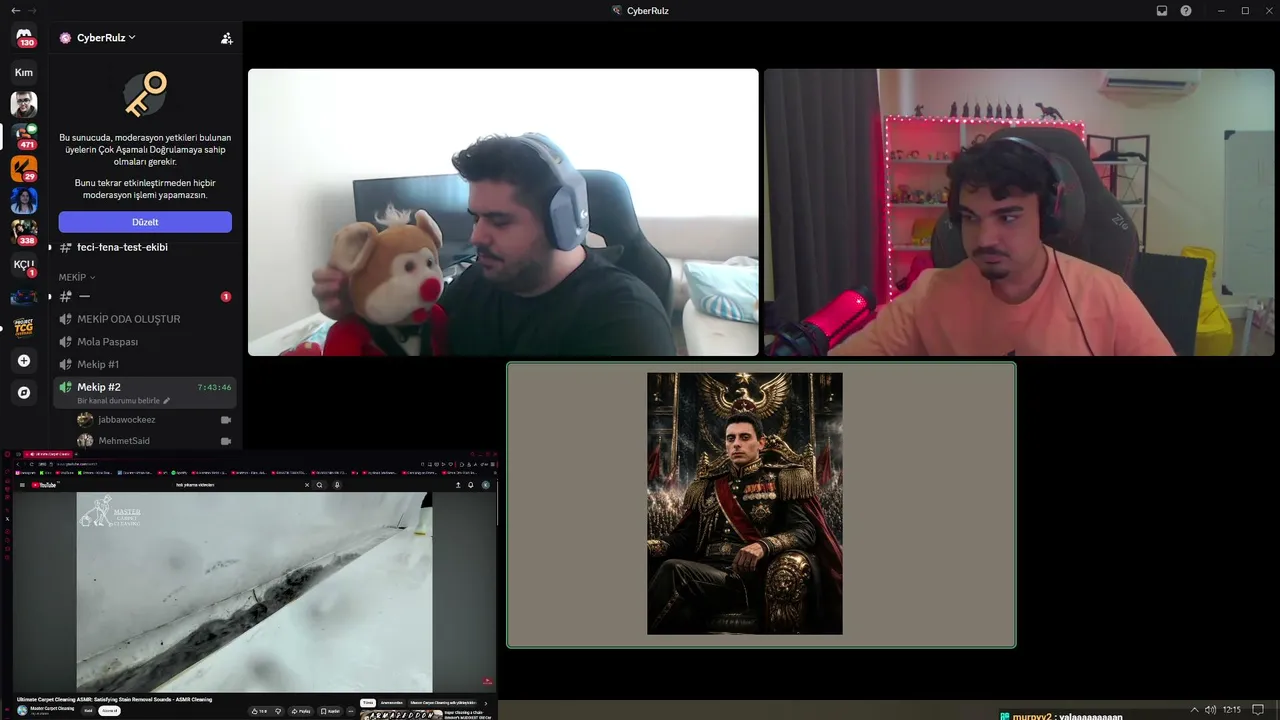1280x720 pixels.
Task: Click the YouTube logo in browser
Action: point(45,485)
